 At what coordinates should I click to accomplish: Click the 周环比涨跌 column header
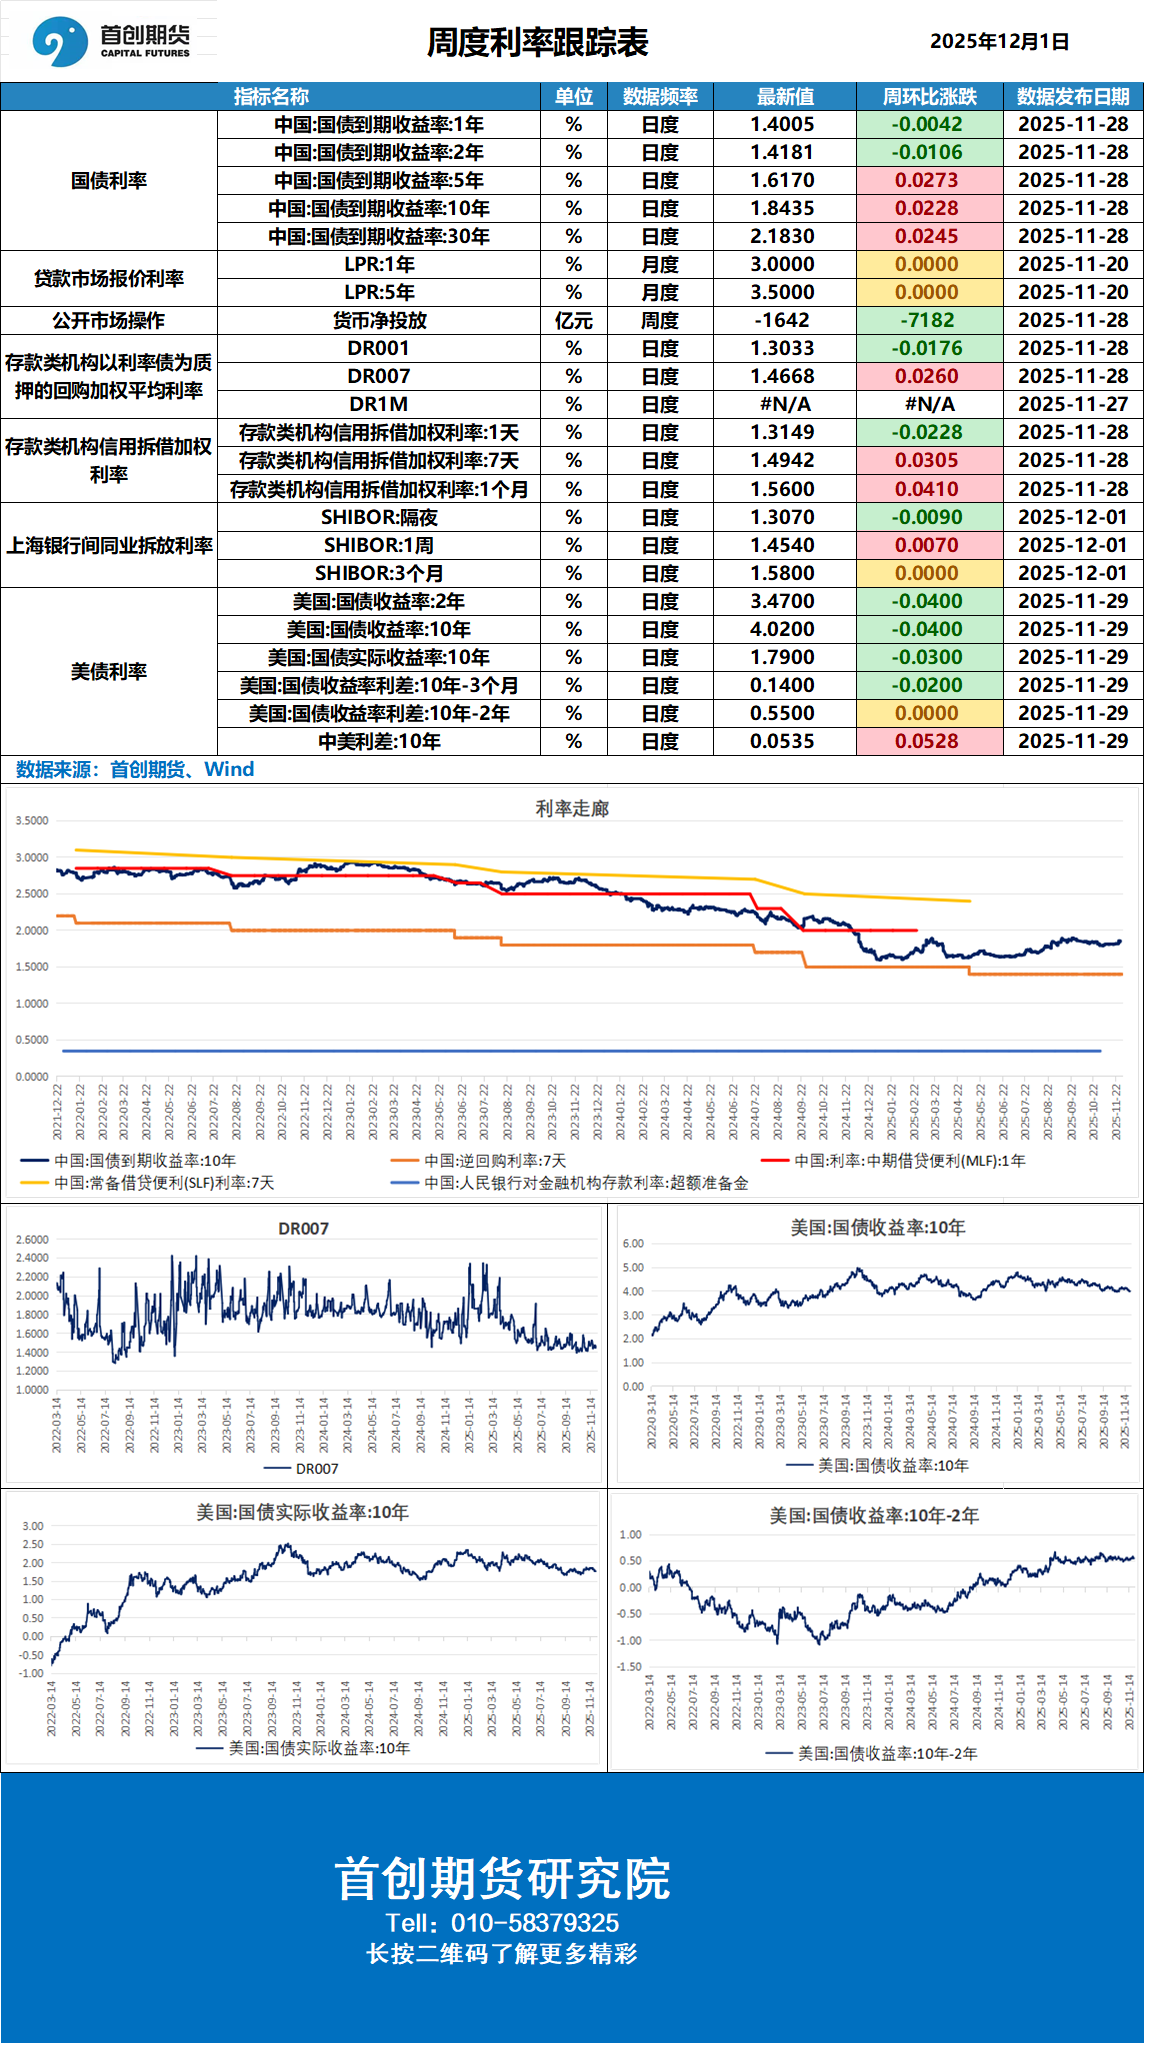tap(929, 97)
